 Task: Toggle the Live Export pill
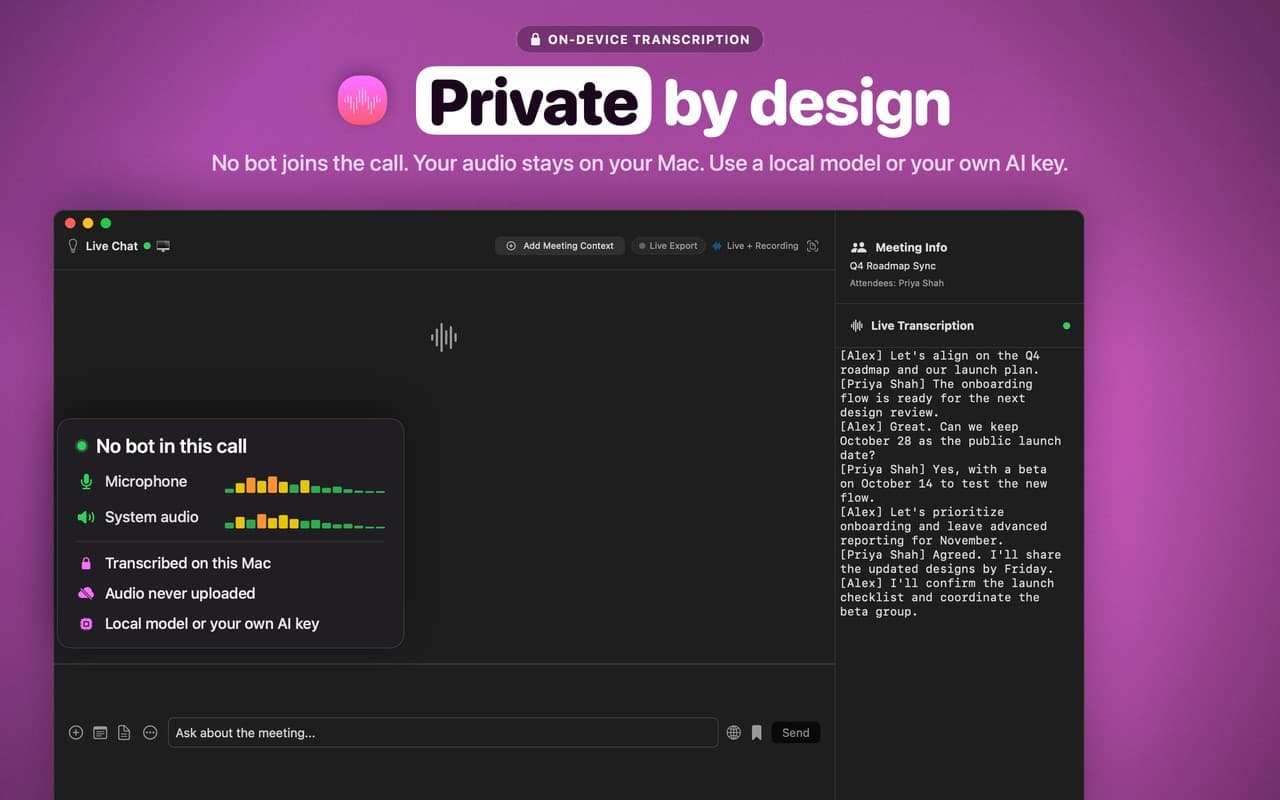point(668,246)
